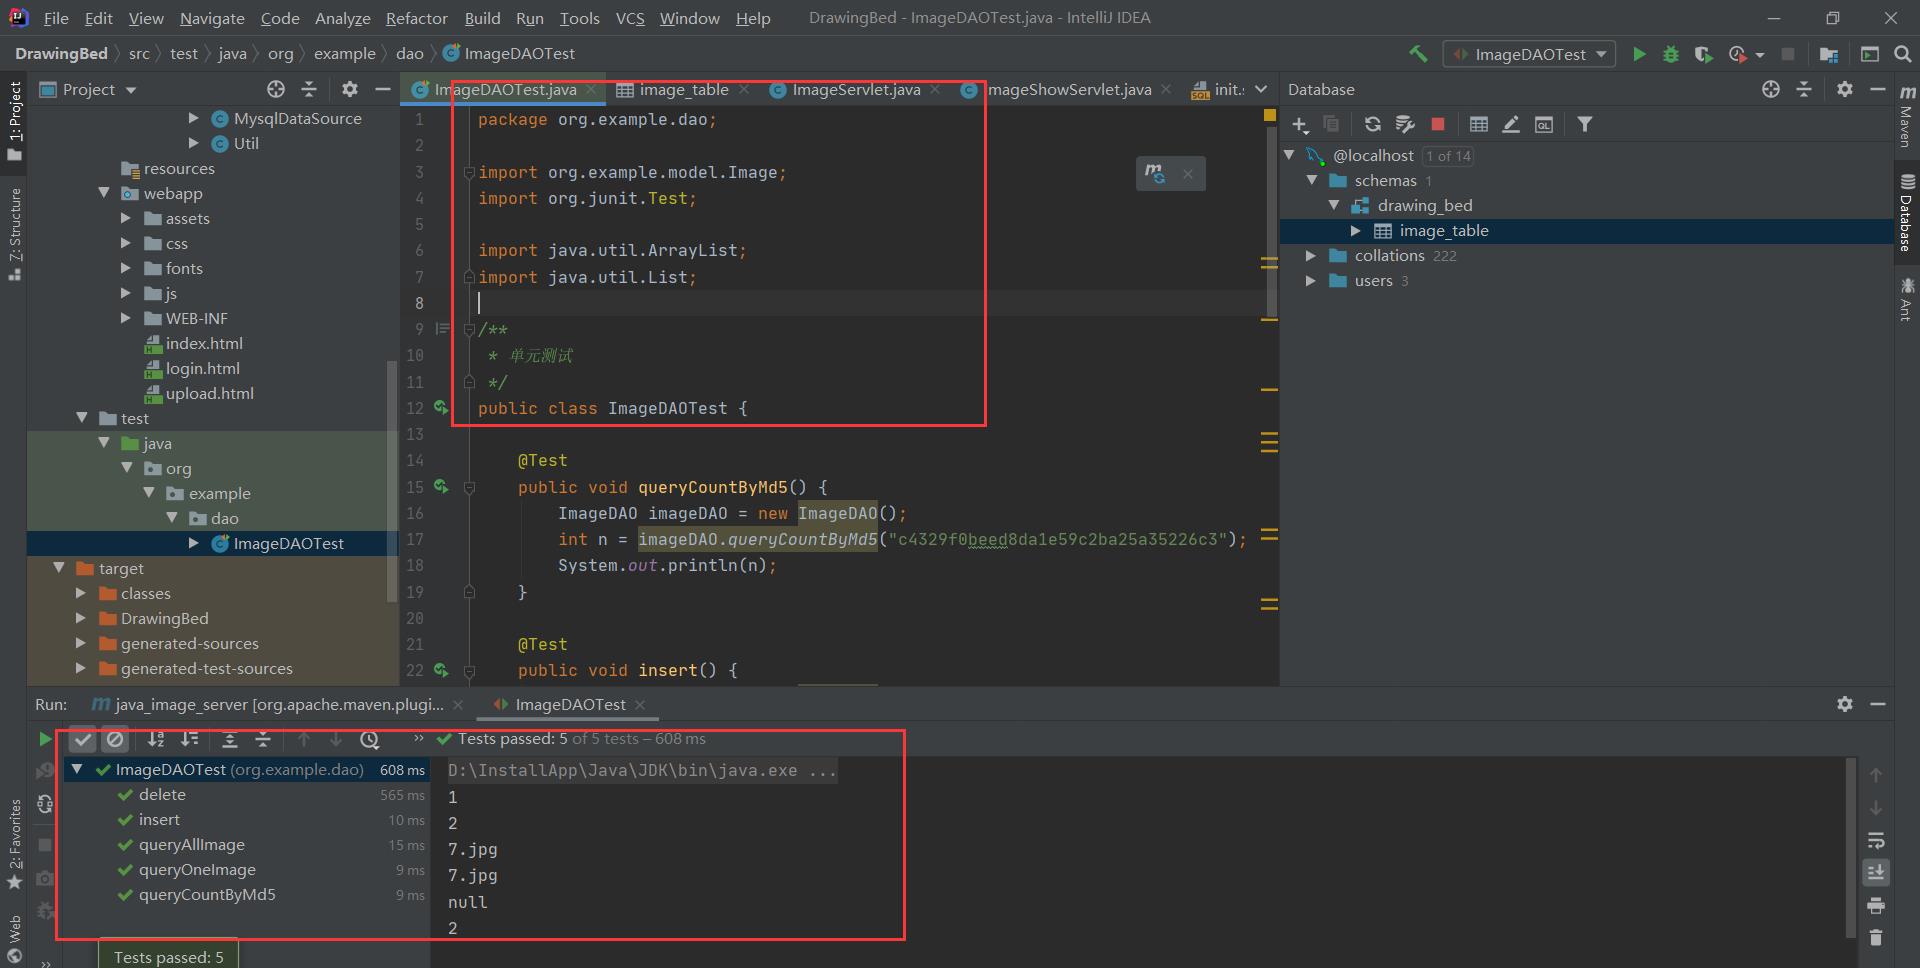Clear console output with trash icon
The width and height of the screenshot is (1920, 968).
point(1876,937)
